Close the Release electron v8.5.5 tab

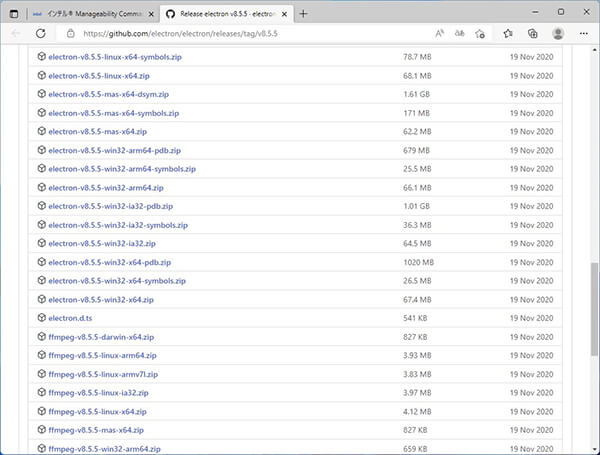point(284,14)
